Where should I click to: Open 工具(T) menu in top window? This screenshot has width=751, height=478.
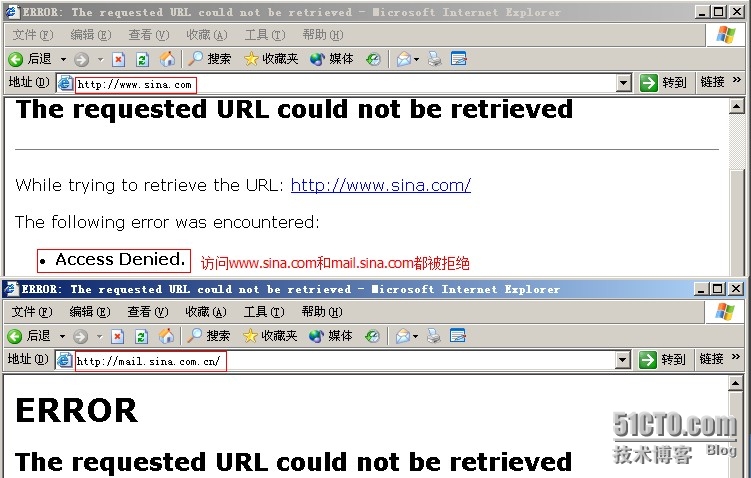[x=264, y=35]
